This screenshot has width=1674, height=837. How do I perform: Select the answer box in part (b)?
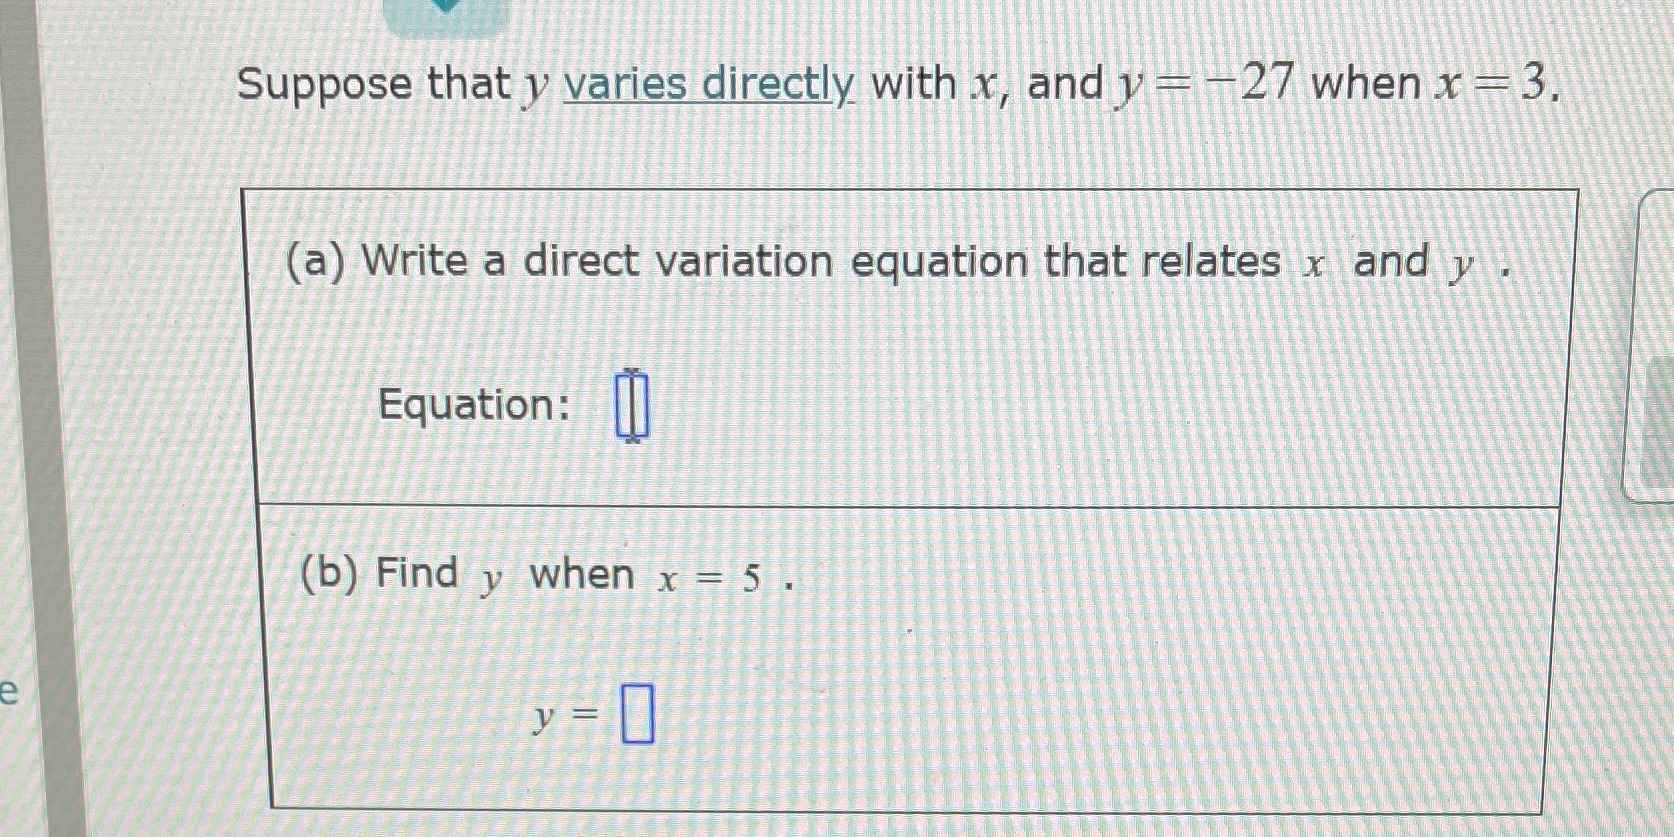[637, 716]
